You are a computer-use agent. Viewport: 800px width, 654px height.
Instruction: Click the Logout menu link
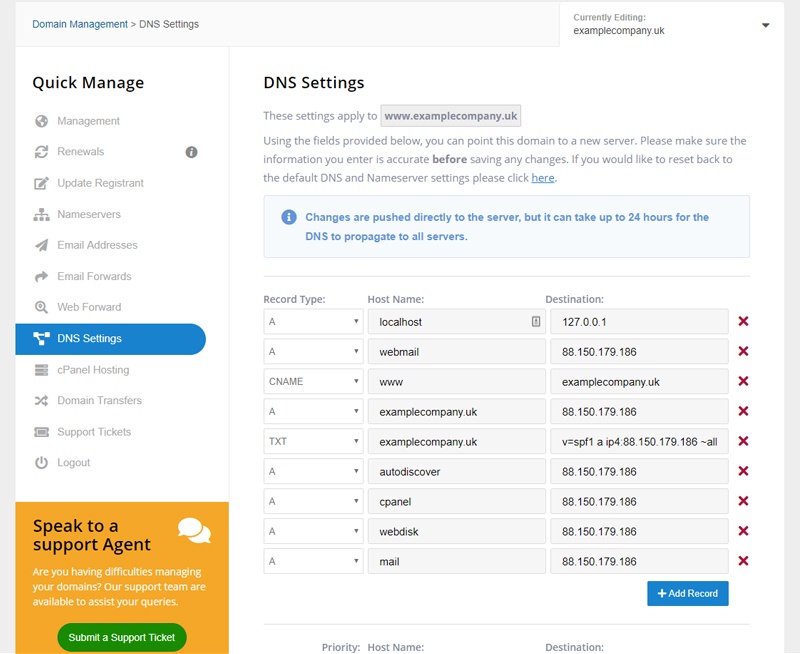pyautogui.click(x=73, y=463)
